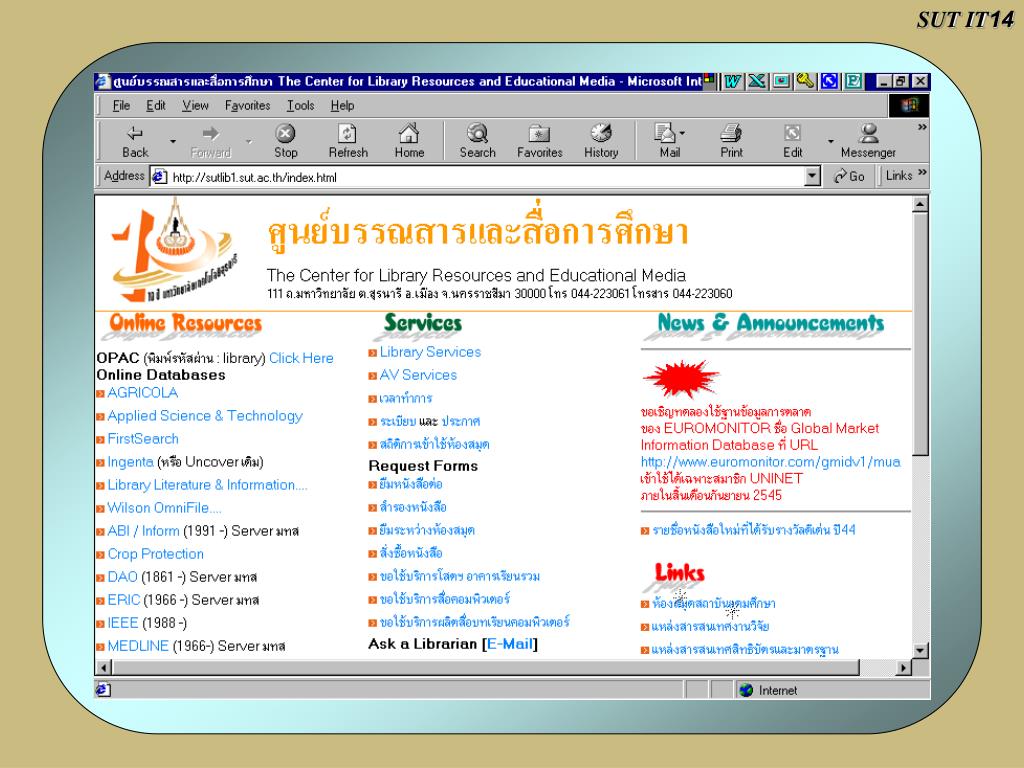Open the Wilson OmniFile link
1024x768 pixels.
164,508
